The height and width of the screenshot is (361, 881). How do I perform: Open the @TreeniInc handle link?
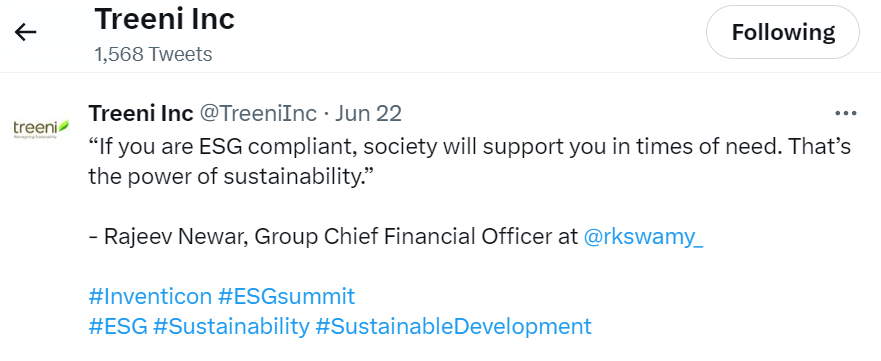click(258, 113)
